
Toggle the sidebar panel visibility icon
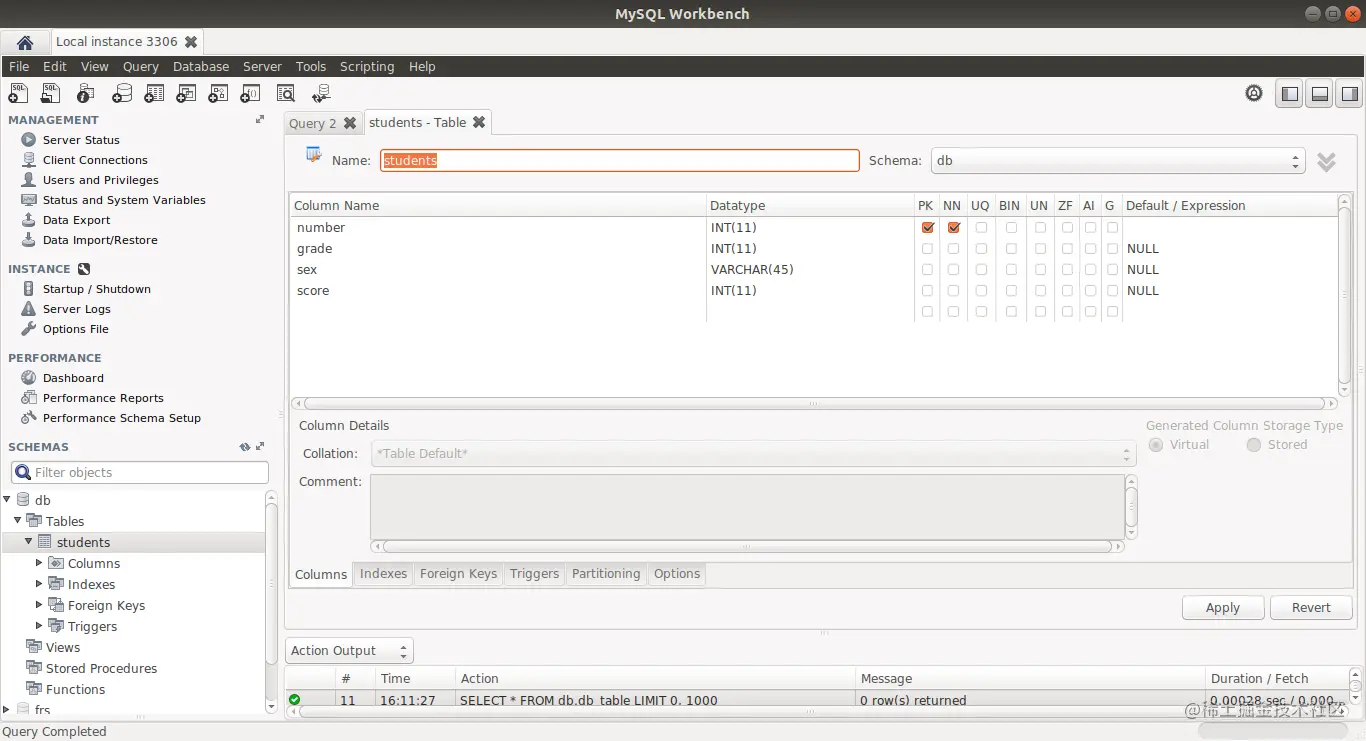(1289, 93)
